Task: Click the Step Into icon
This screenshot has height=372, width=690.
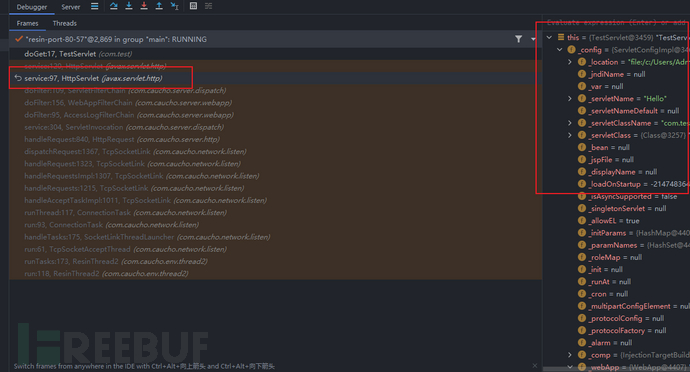Action: (x=129, y=6)
